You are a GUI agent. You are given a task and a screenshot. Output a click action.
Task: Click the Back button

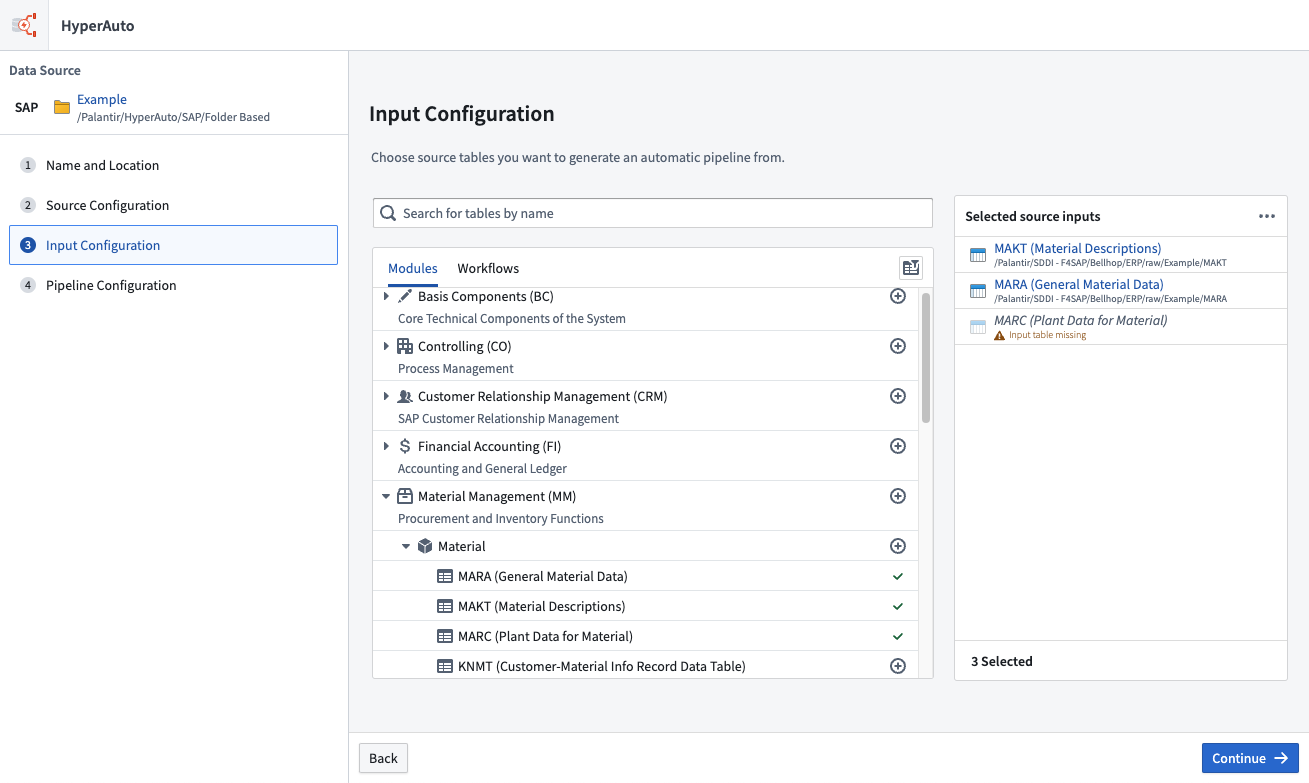pos(384,758)
